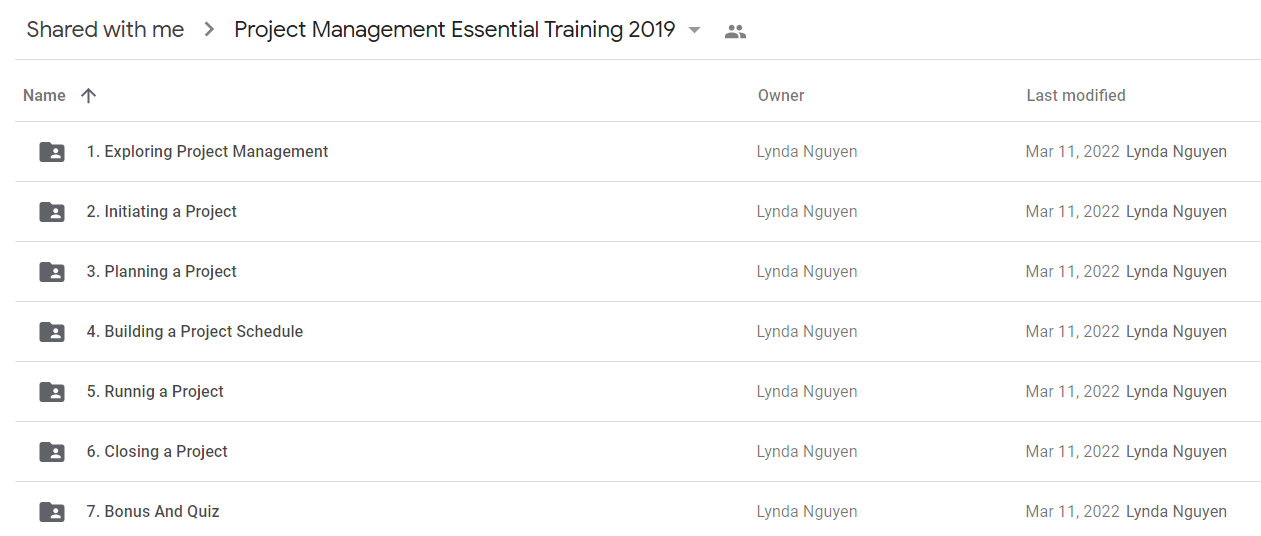Go back to Shared with me
The height and width of the screenshot is (536, 1261).
point(105,30)
